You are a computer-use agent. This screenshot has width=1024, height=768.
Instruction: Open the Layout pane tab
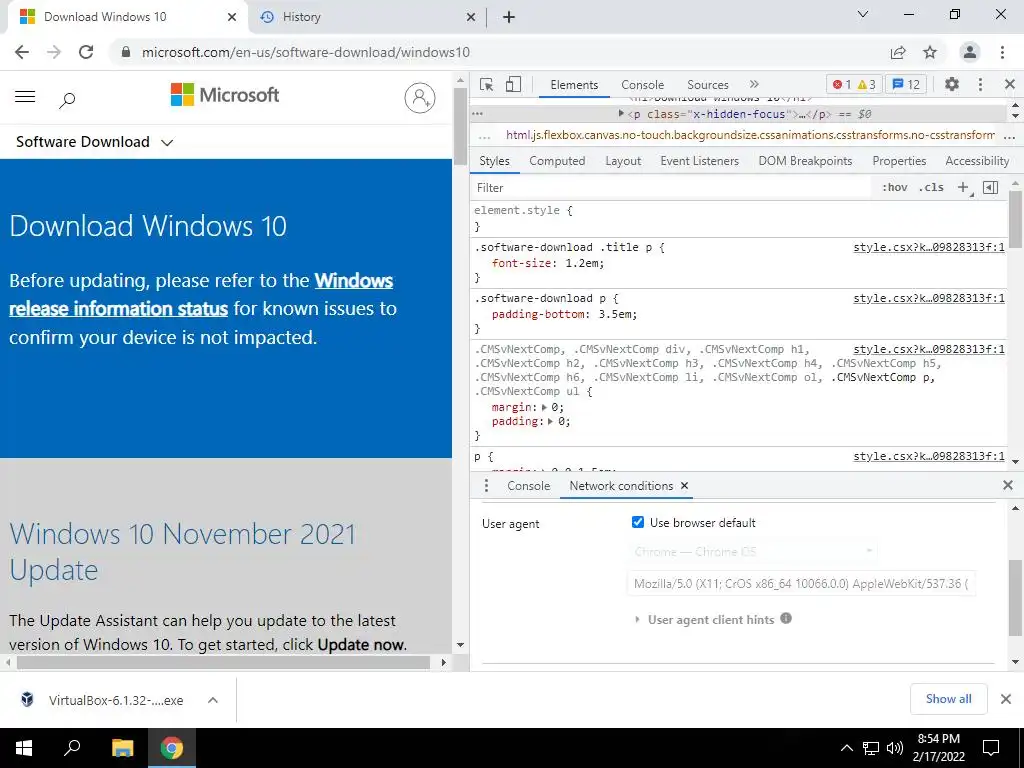(x=623, y=161)
